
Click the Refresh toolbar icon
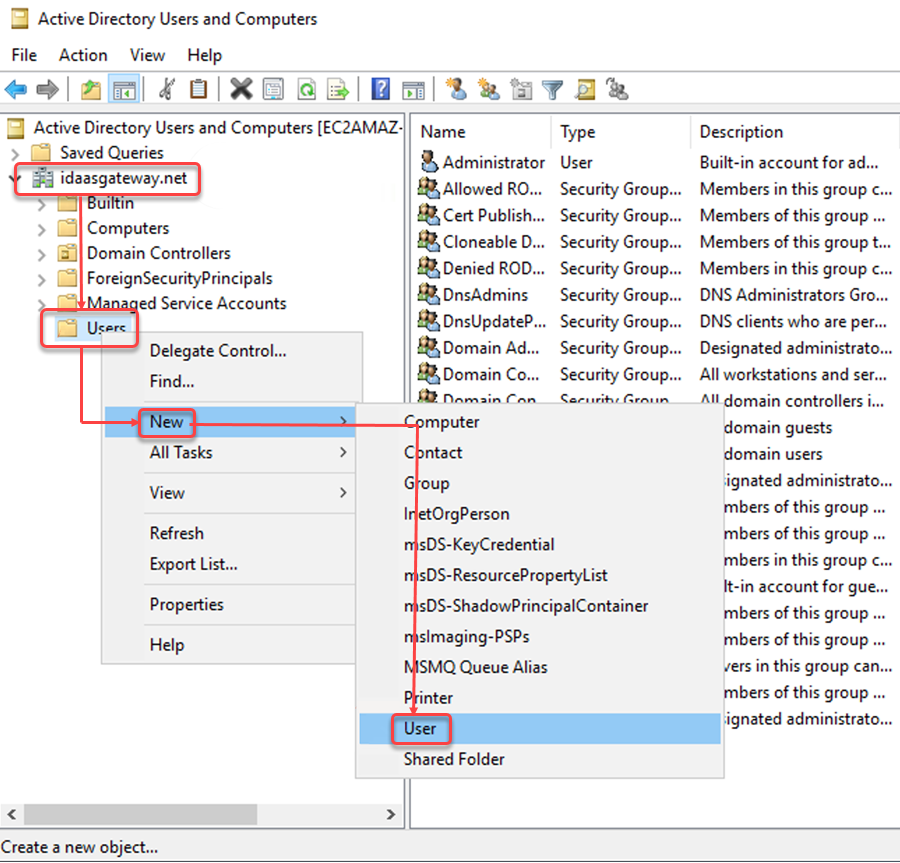306,90
